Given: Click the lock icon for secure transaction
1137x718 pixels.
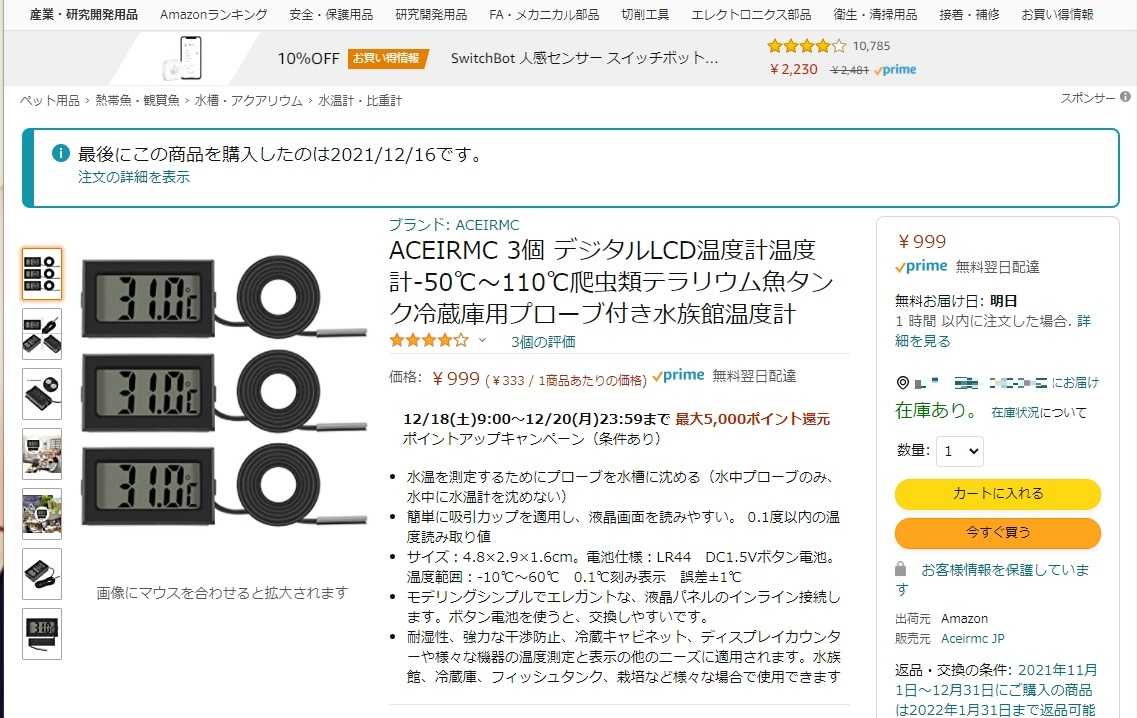Looking at the screenshot, I should tap(901, 569).
